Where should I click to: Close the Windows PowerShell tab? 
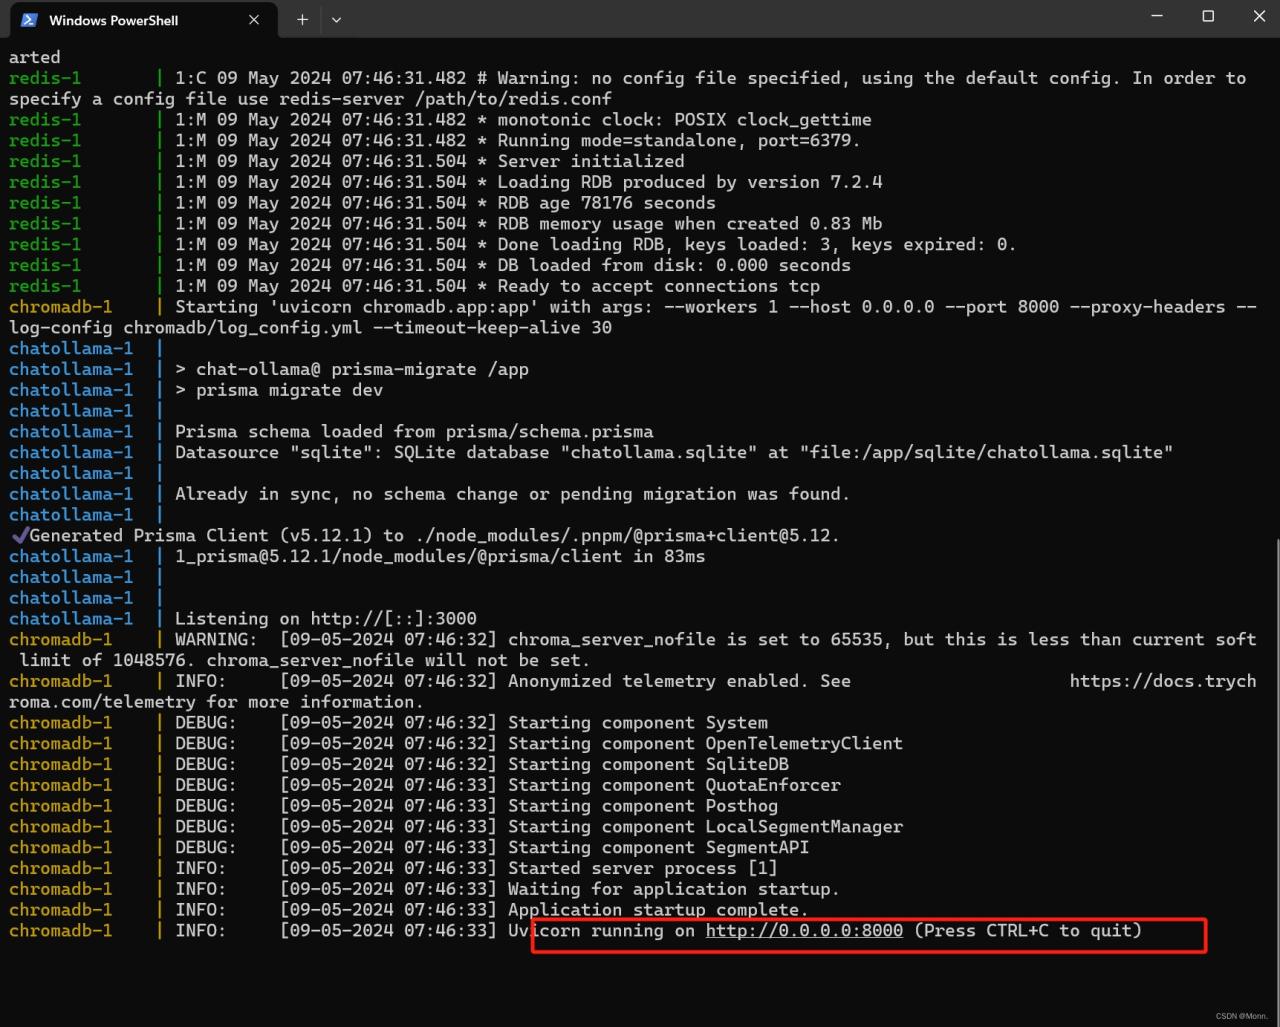pos(253,19)
